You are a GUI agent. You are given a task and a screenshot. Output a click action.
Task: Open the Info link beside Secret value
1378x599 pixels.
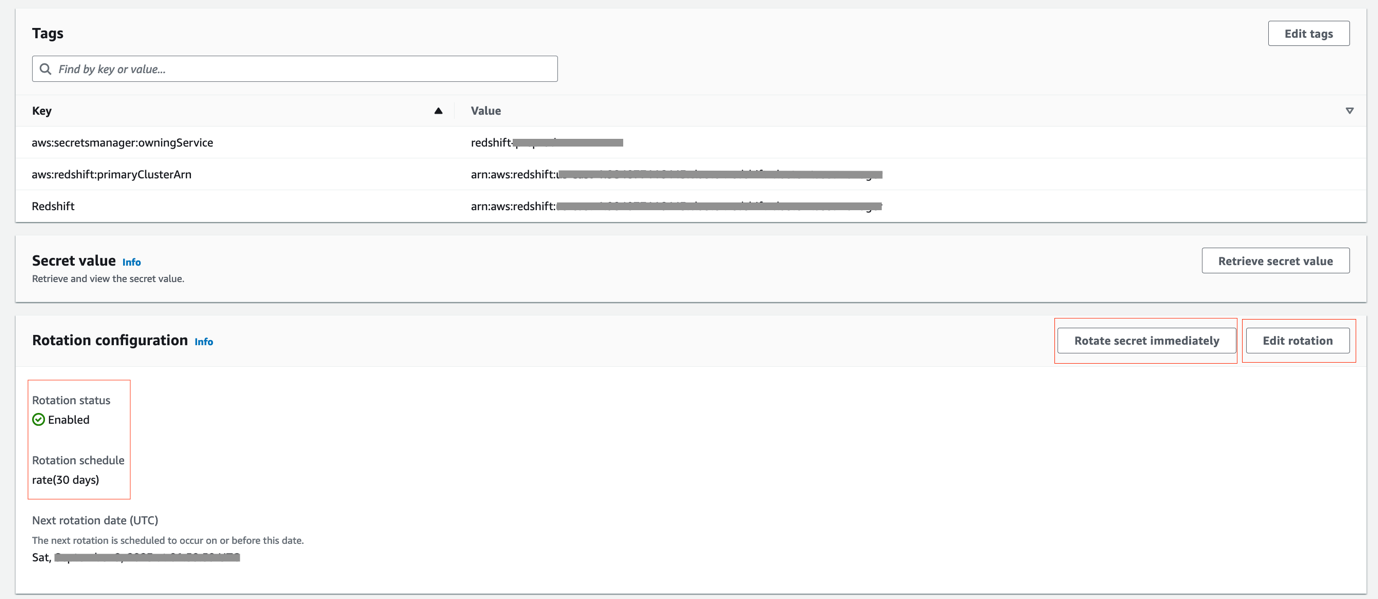pos(131,262)
